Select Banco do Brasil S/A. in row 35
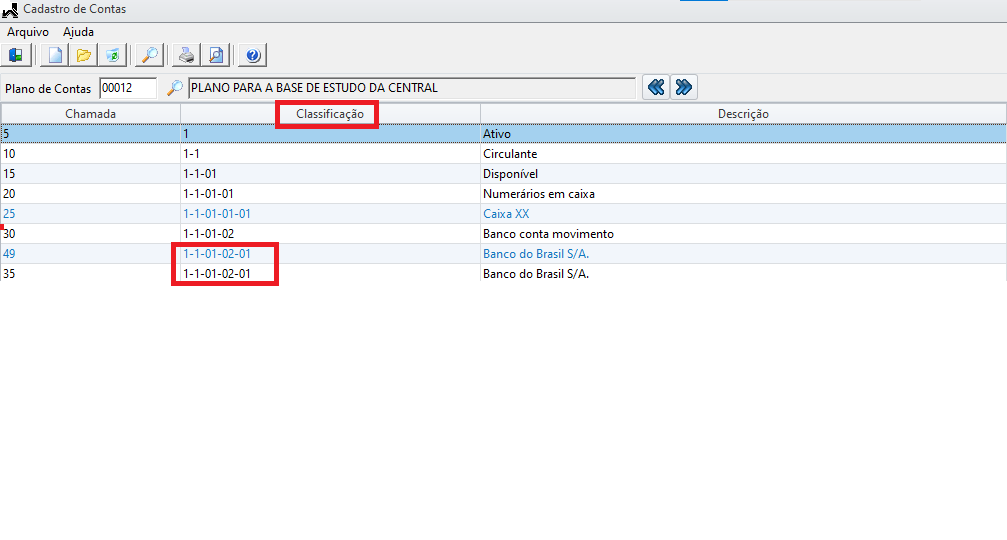1007x540 pixels. click(x=743, y=274)
